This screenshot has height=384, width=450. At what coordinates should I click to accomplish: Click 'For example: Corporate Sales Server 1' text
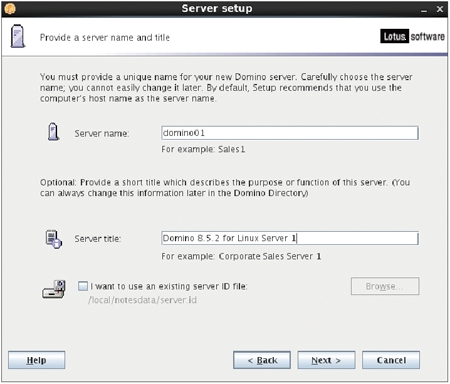[241, 256]
